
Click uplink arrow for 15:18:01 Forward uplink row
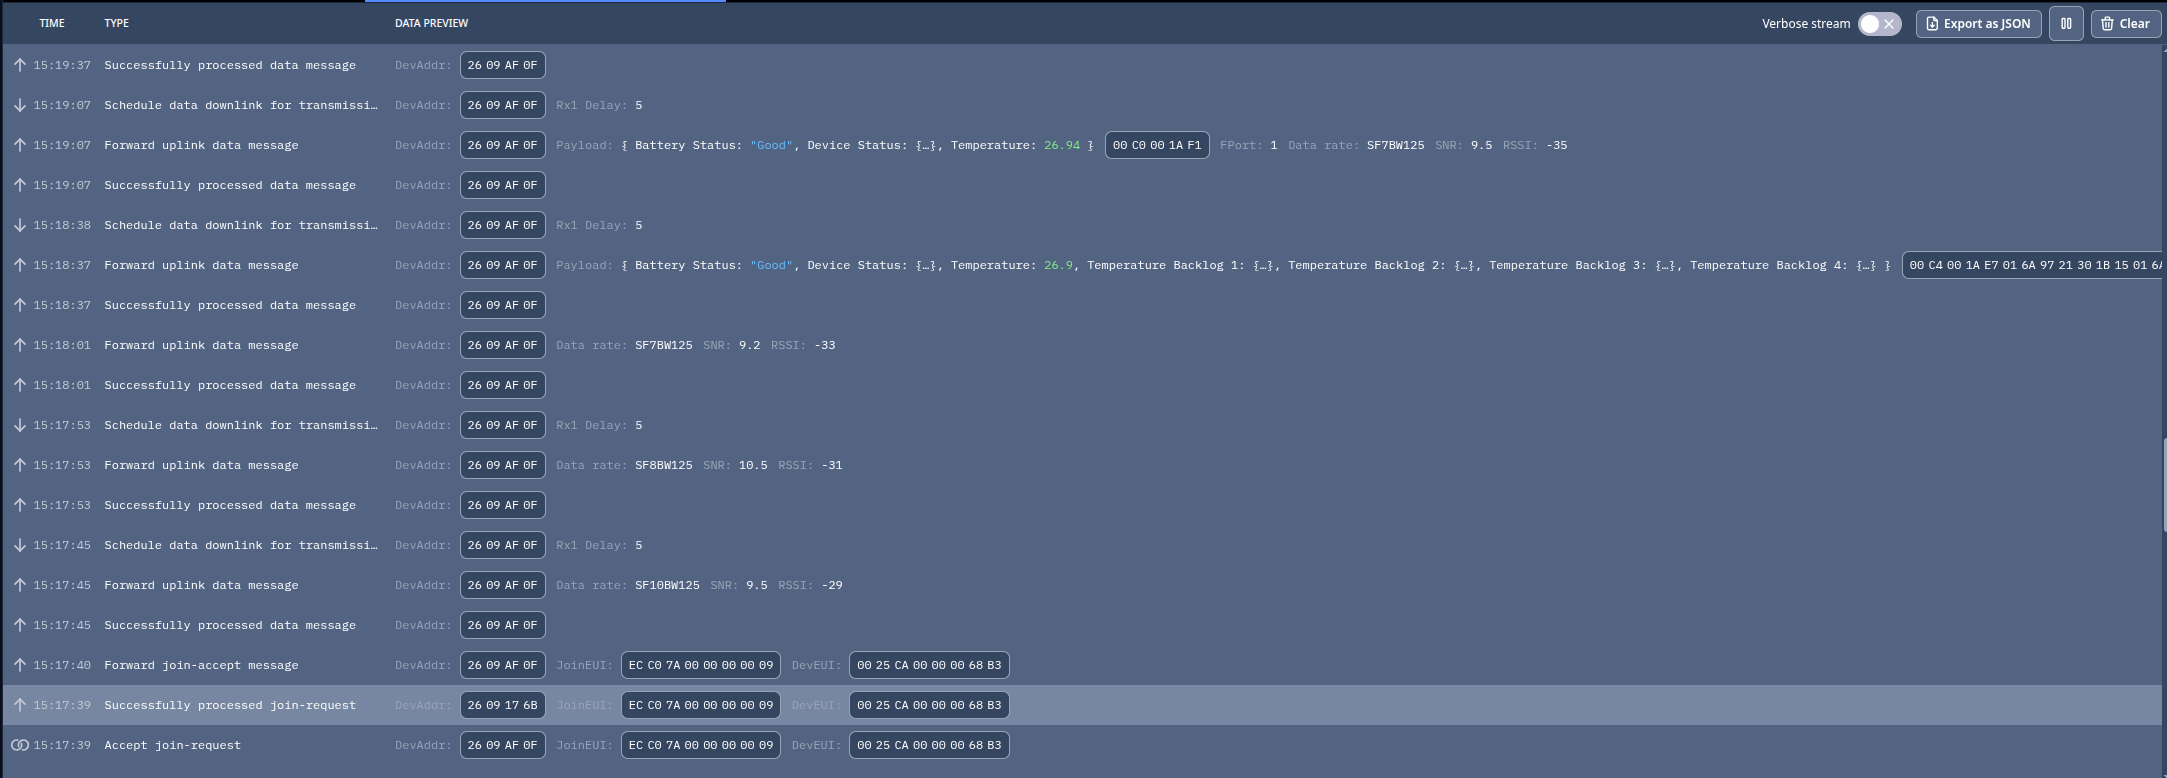click(19, 345)
